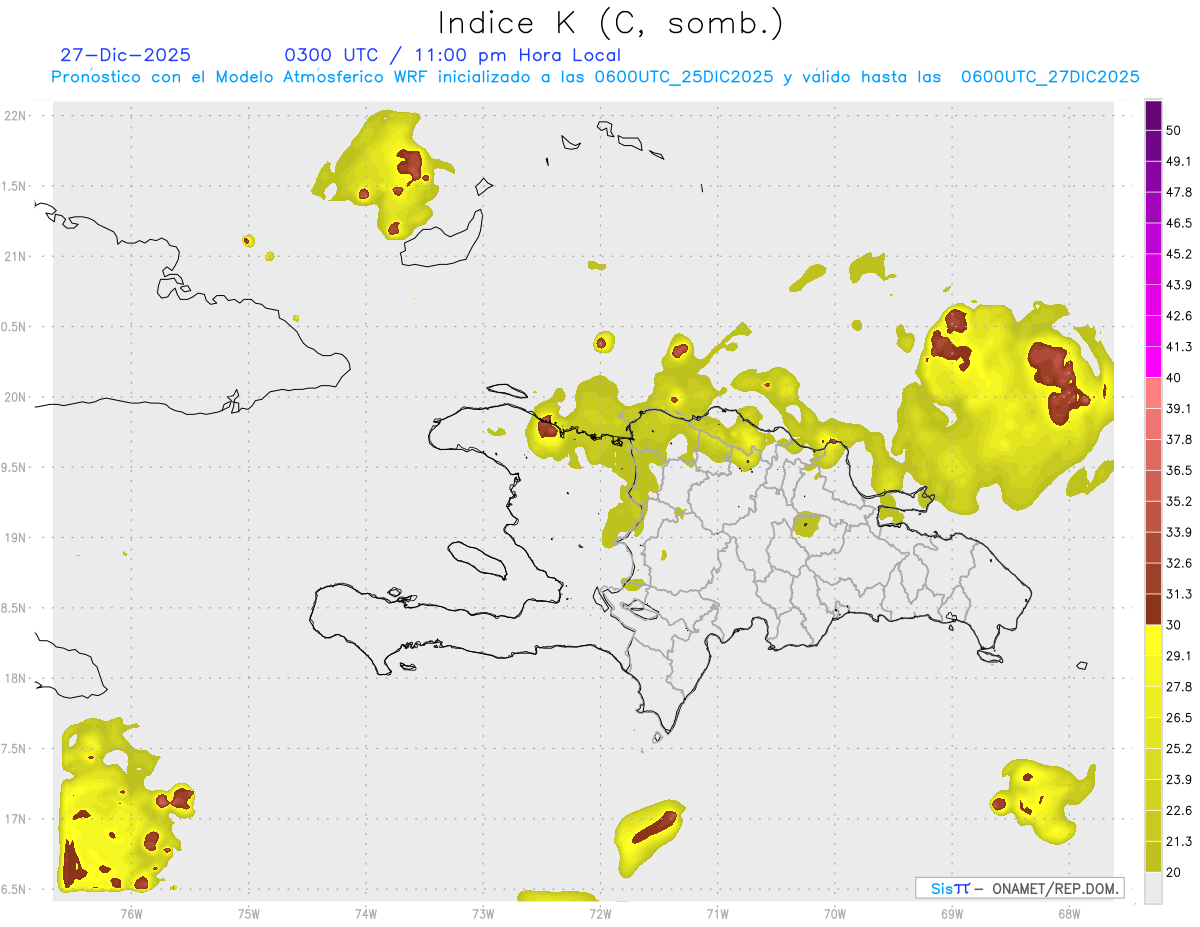Click the colorbar label "22.6"

point(1179,811)
